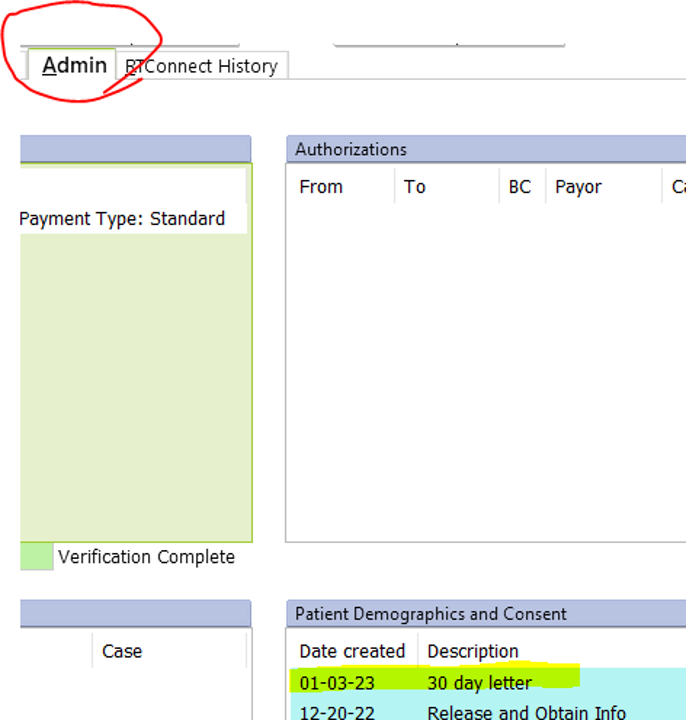Click the Description column header
Screen dimensions: 686x720
pos(473,651)
